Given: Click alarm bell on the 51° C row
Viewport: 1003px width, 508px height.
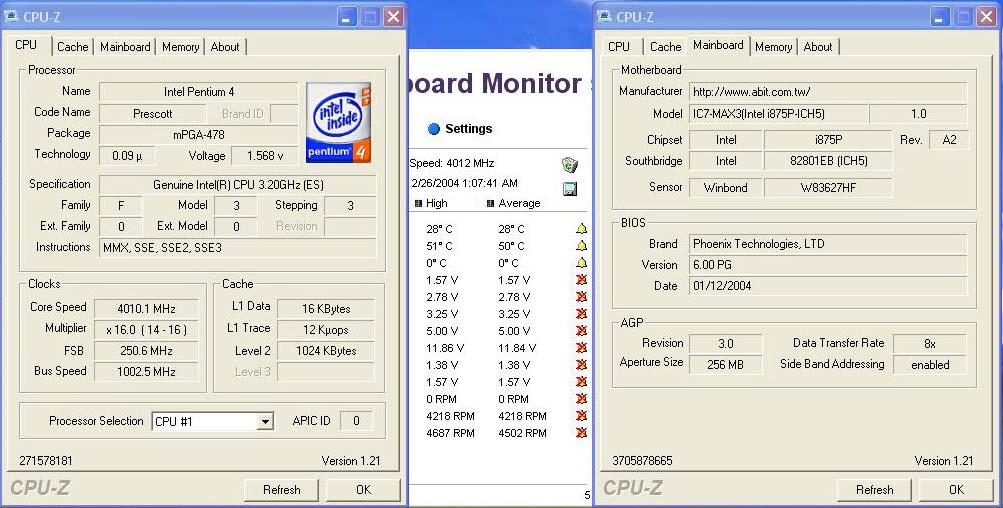Looking at the screenshot, I should click(x=581, y=246).
